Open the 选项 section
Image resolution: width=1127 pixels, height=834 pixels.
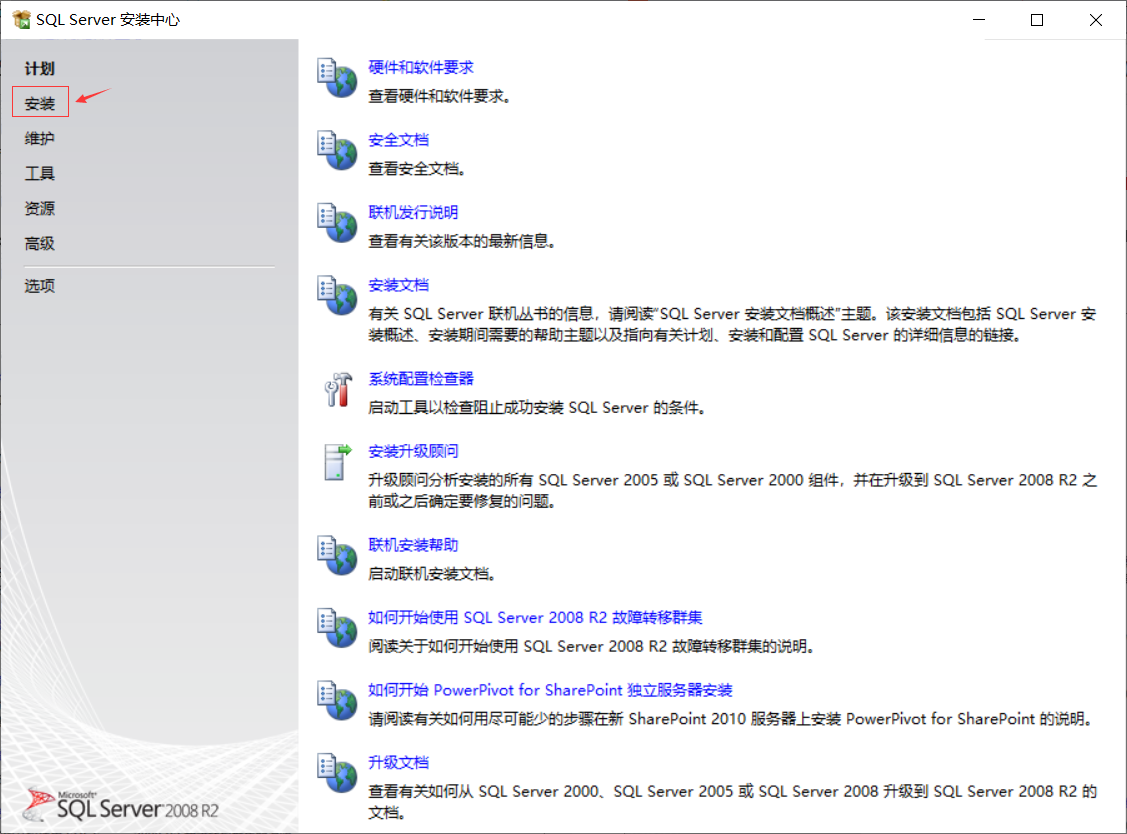(38, 285)
